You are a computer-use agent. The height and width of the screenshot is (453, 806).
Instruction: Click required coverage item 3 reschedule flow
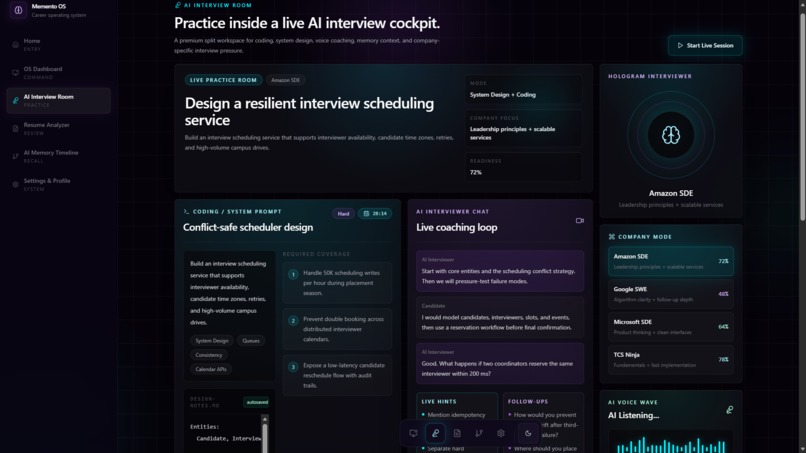[x=337, y=375]
